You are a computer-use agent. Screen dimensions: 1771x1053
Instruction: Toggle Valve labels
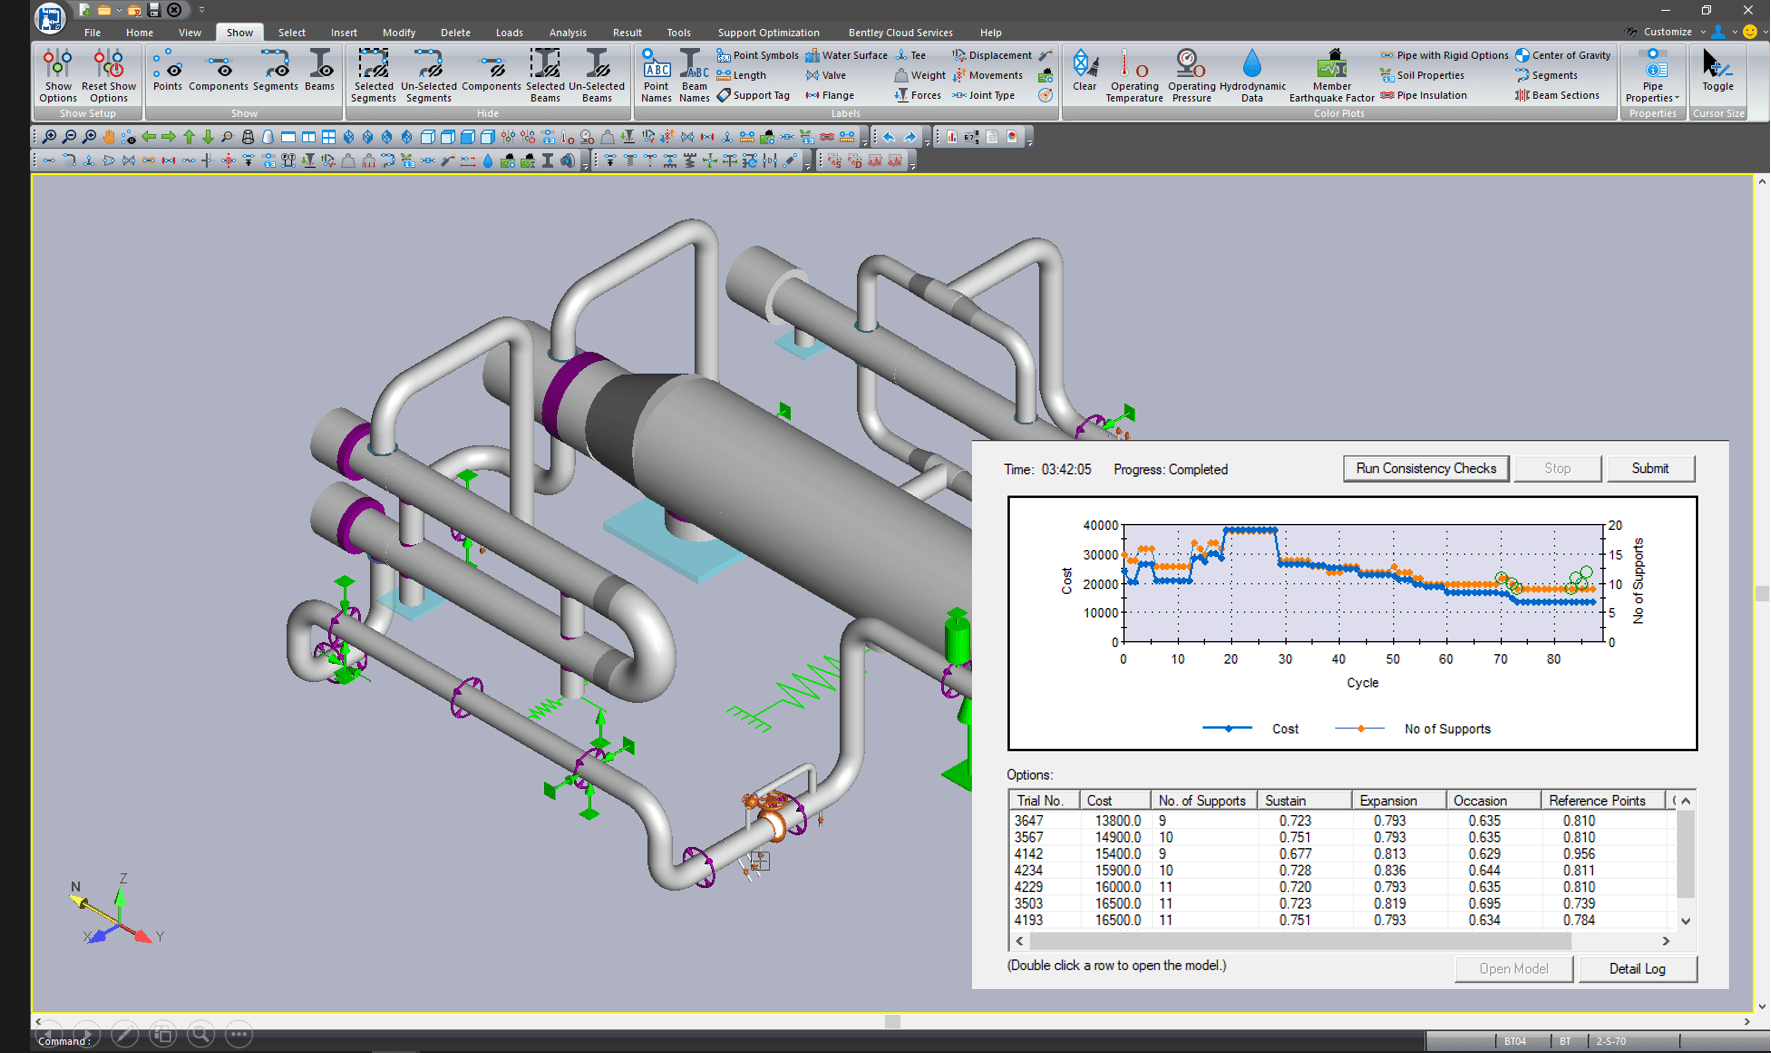coord(826,75)
